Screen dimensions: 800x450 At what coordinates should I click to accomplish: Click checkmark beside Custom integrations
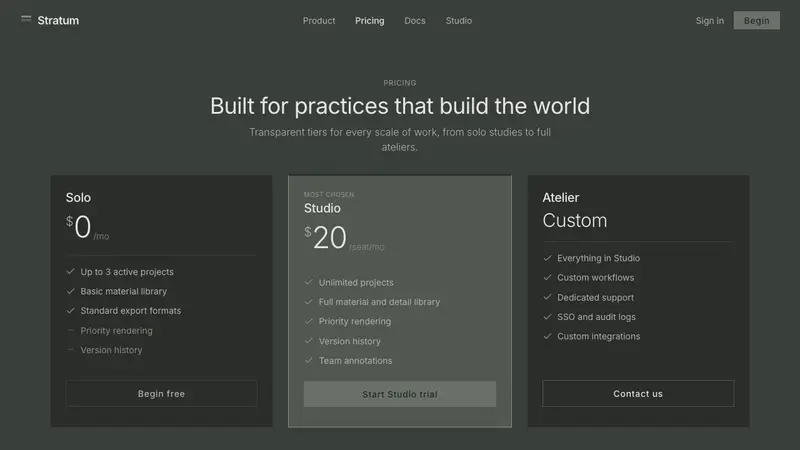pyautogui.click(x=547, y=336)
